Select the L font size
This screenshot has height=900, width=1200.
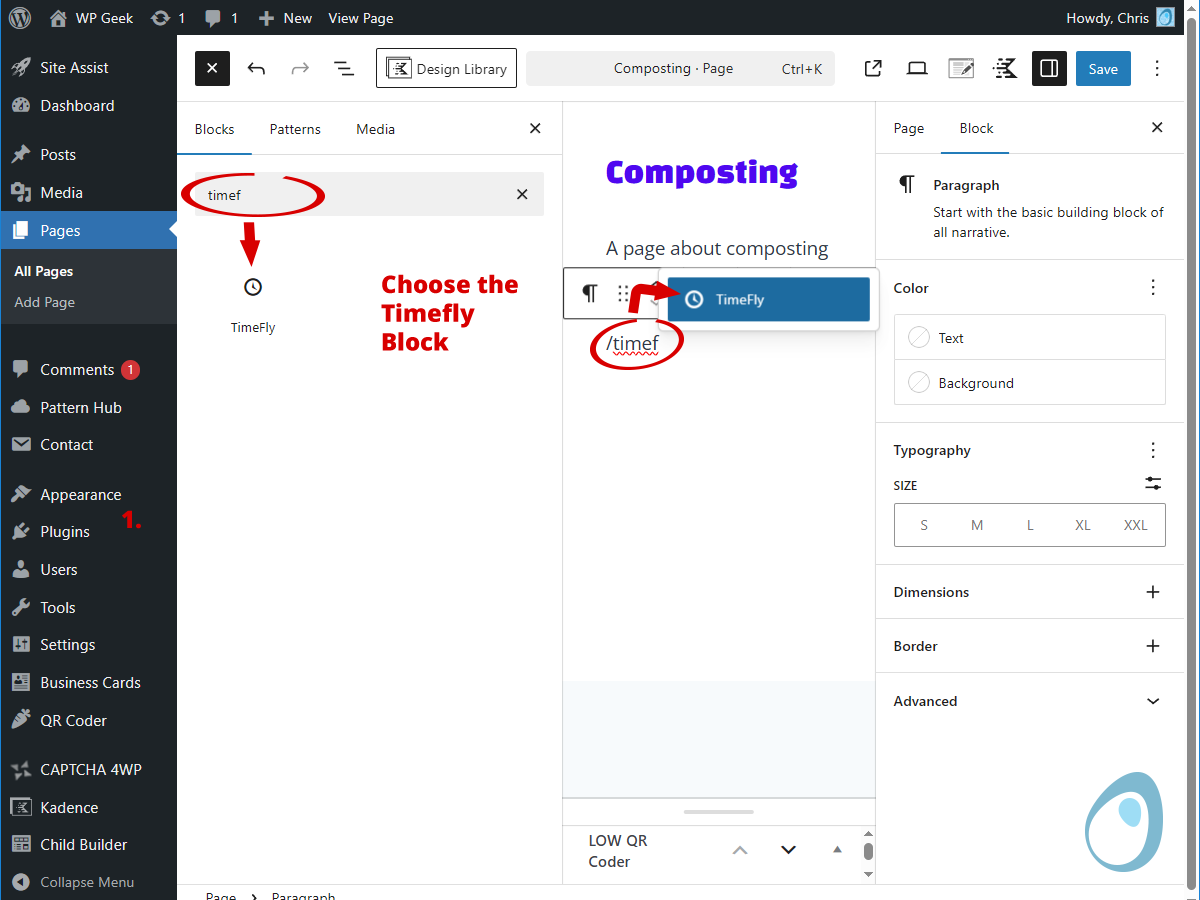1030,524
